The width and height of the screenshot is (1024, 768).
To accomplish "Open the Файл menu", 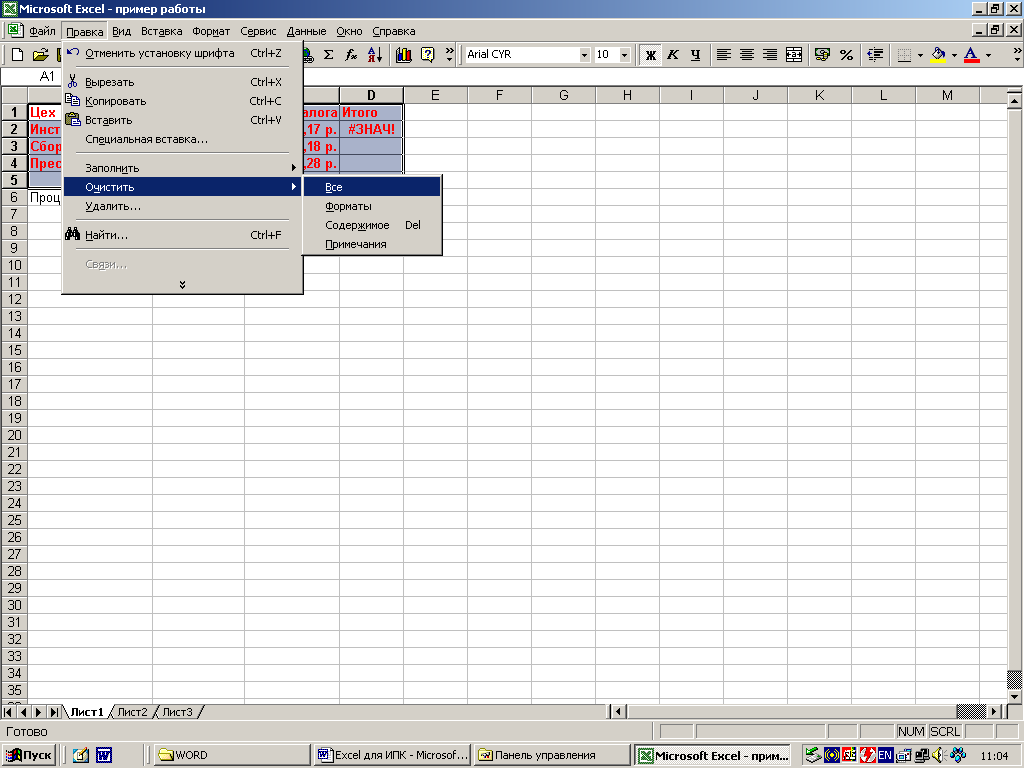I will click(42, 31).
